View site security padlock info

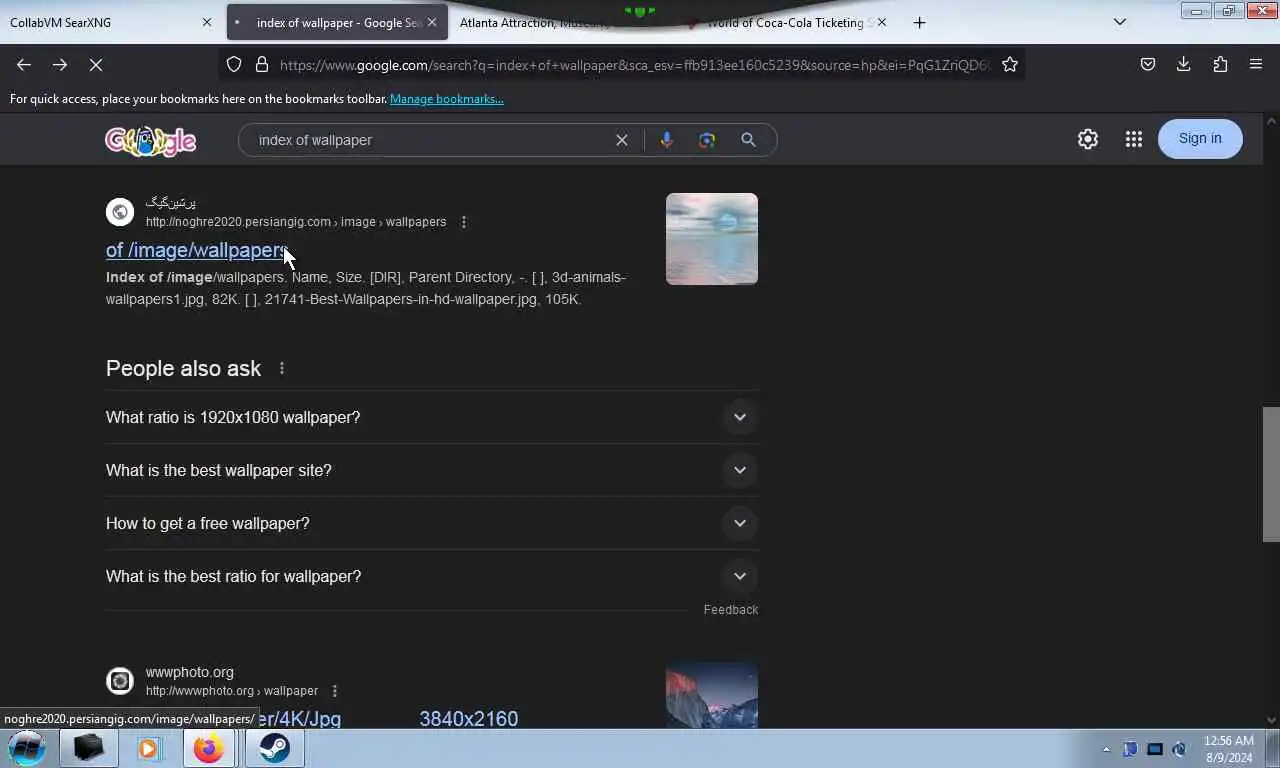pos(262,64)
